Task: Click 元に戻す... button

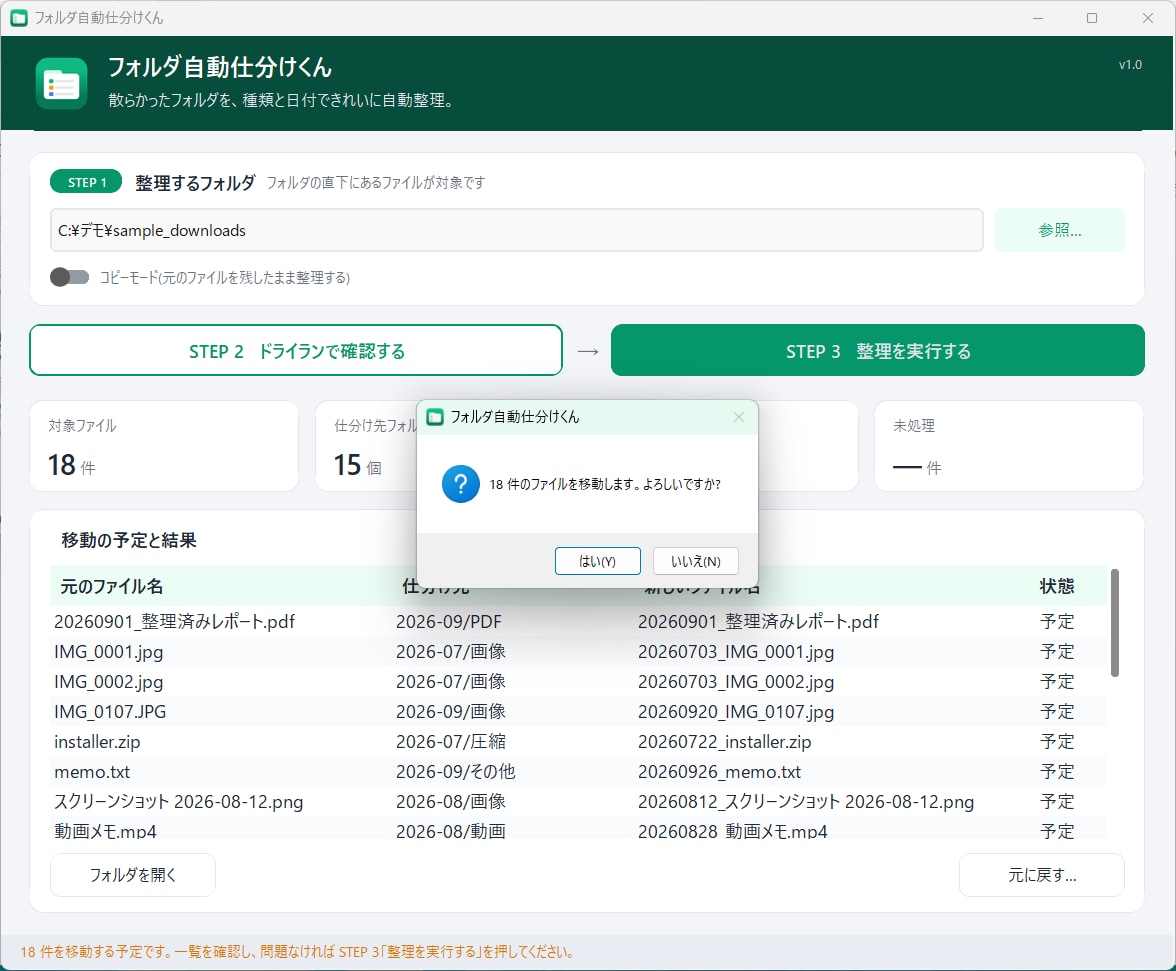Action: point(1042,874)
